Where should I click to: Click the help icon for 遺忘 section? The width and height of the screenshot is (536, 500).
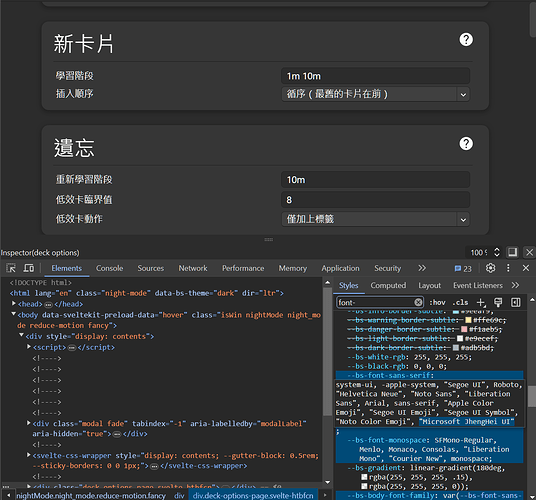(466, 144)
